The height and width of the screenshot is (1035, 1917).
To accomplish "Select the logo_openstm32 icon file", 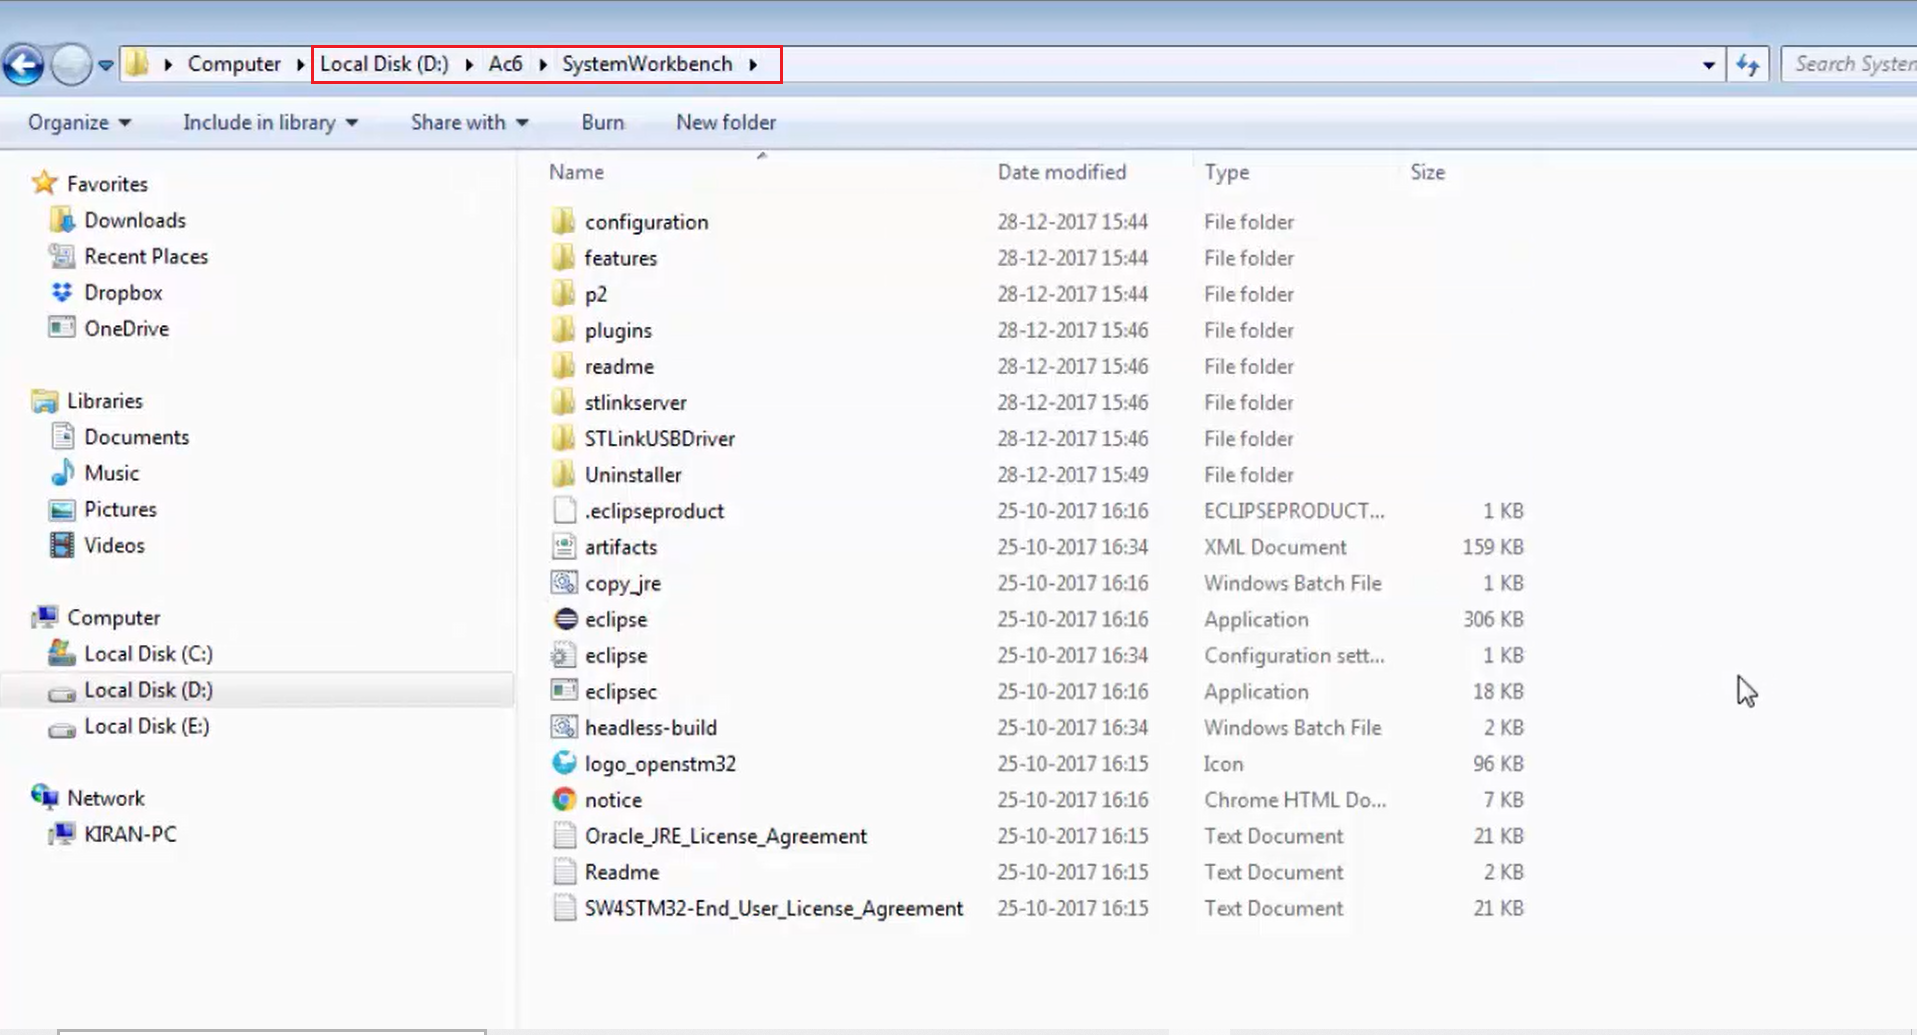I will 564,762.
